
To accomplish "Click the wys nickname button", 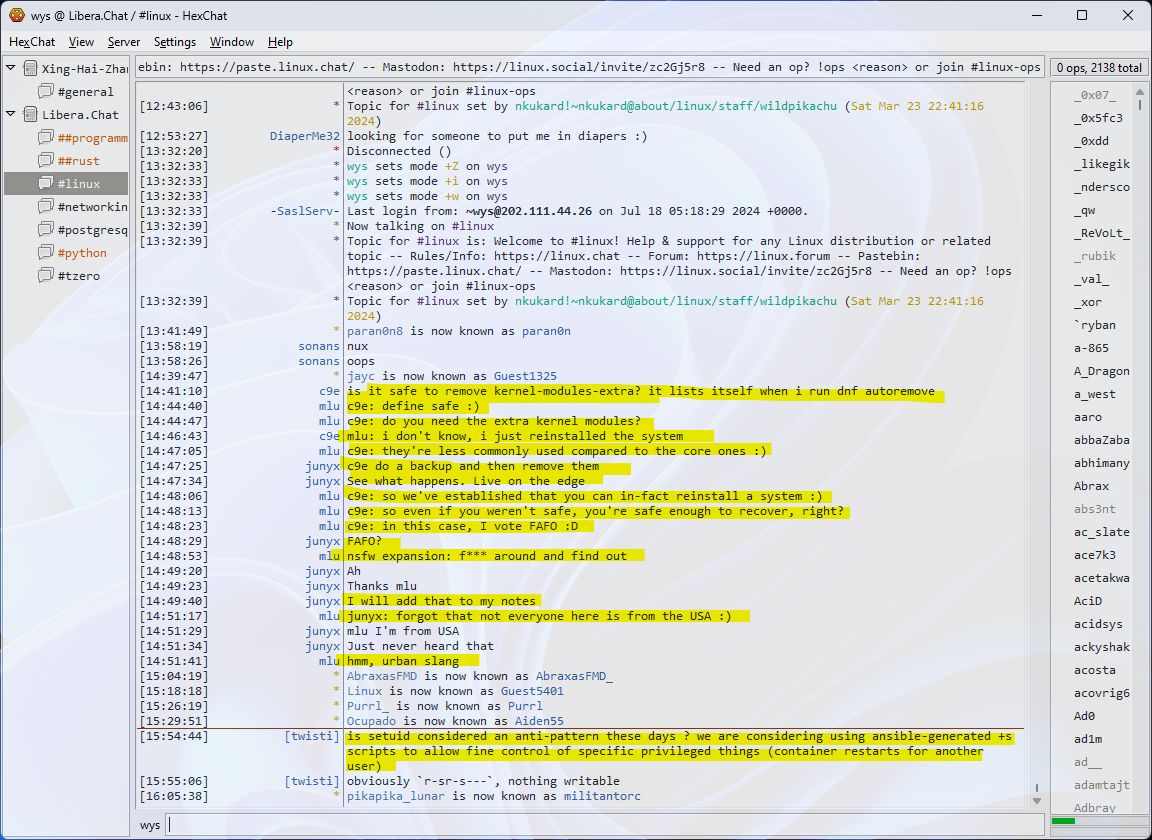I will [x=150, y=825].
